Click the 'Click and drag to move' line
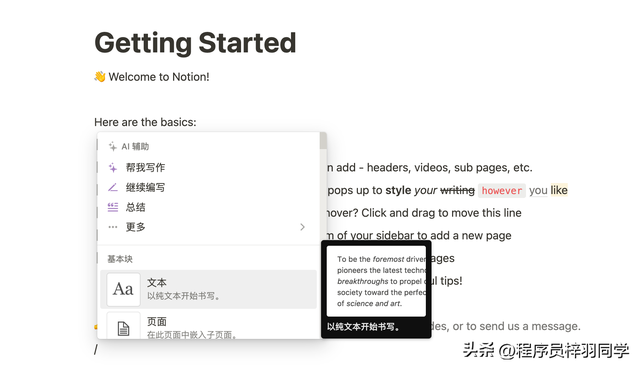Viewport: 640px width, 369px height. click(424, 213)
